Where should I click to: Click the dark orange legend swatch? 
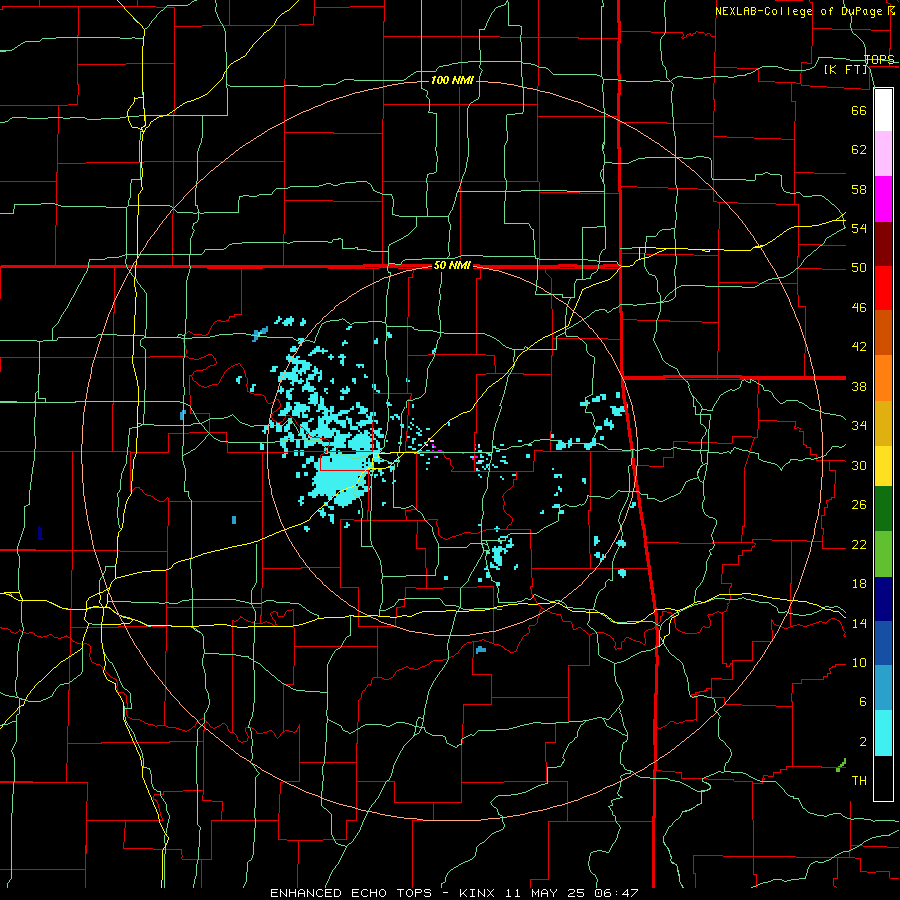883,332
